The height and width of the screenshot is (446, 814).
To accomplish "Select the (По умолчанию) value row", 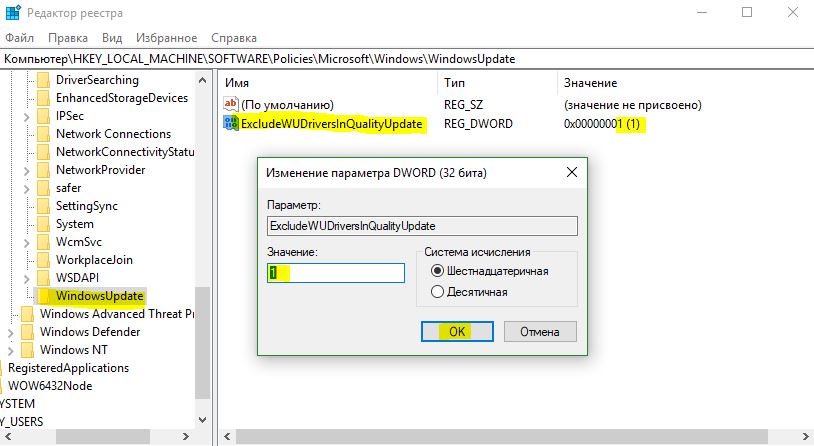I will 287,104.
